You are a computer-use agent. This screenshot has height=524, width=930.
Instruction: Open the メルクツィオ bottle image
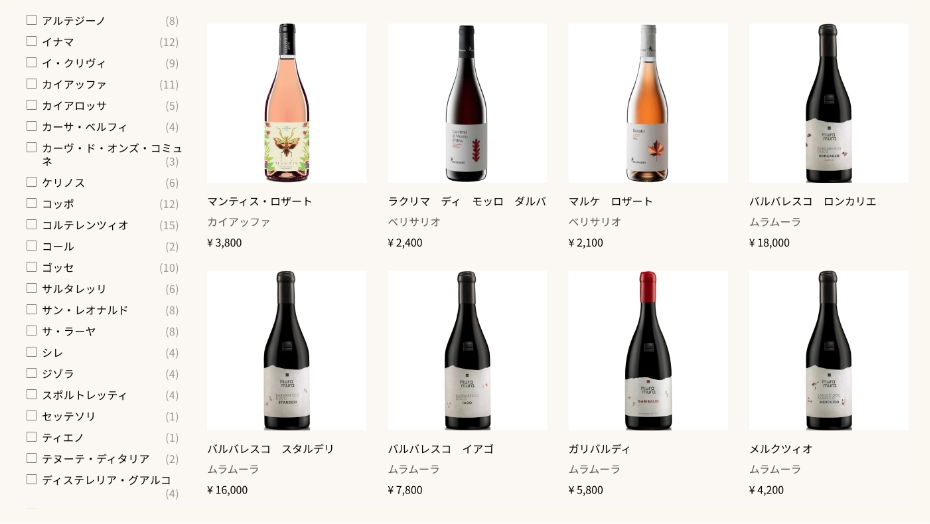pyautogui.click(x=829, y=351)
